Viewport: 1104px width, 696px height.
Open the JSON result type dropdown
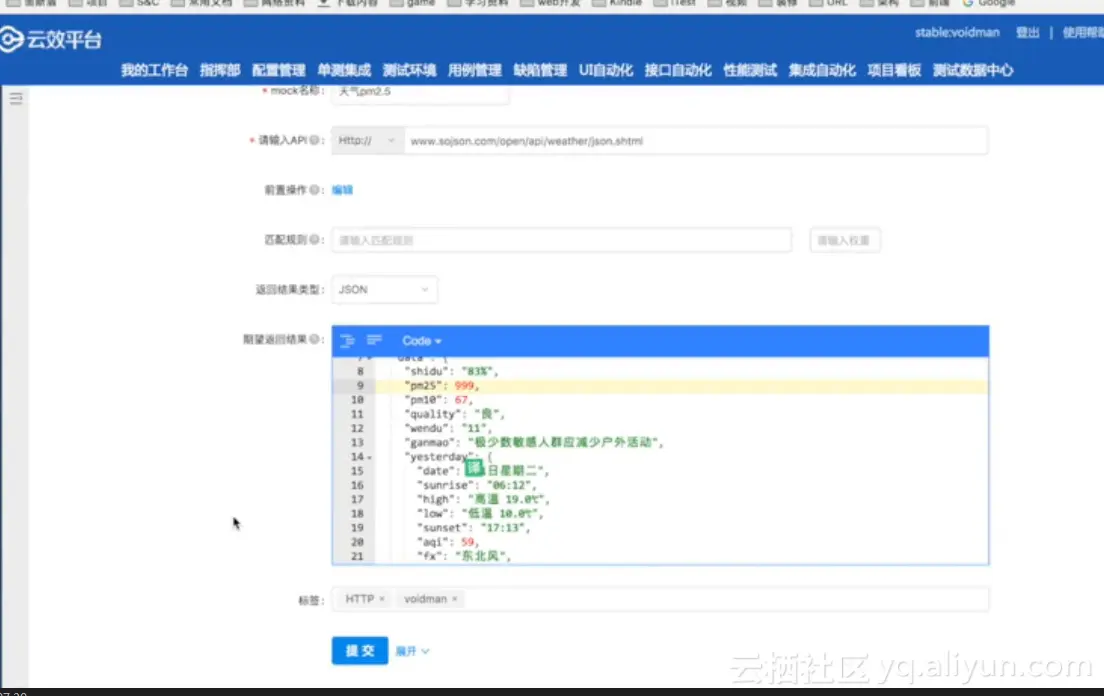pyautogui.click(x=384, y=290)
